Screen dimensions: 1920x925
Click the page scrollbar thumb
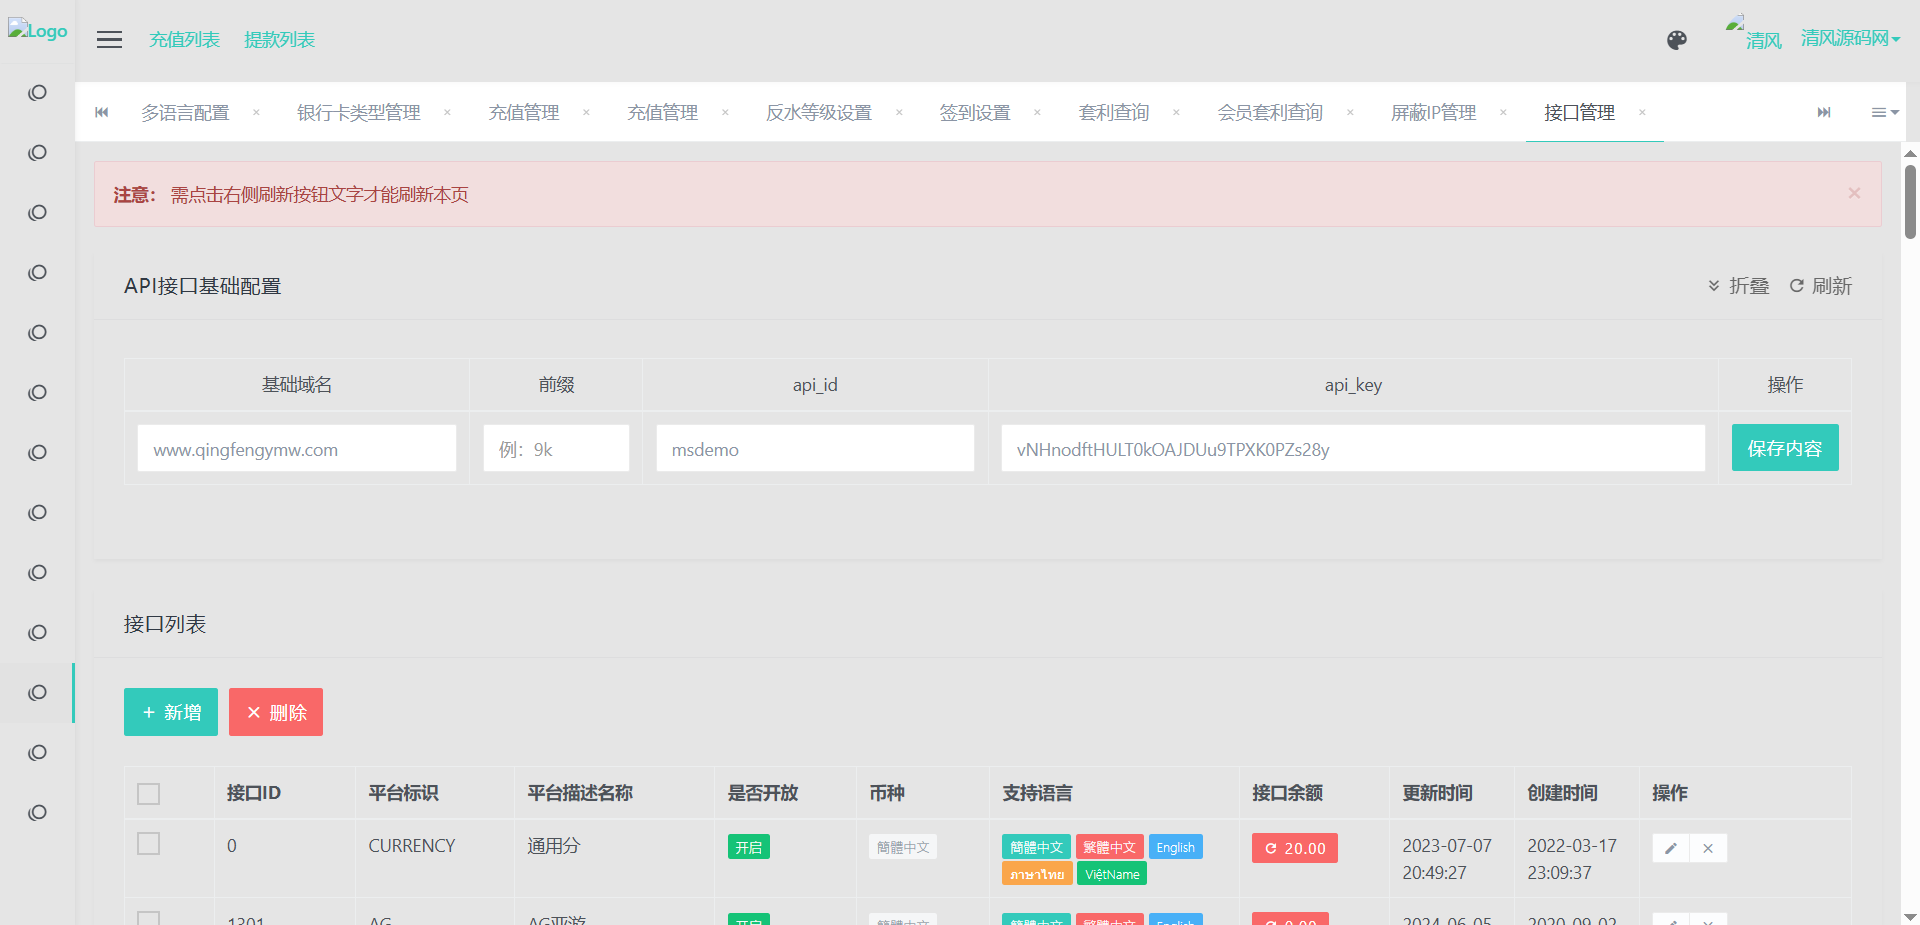pos(1910,202)
